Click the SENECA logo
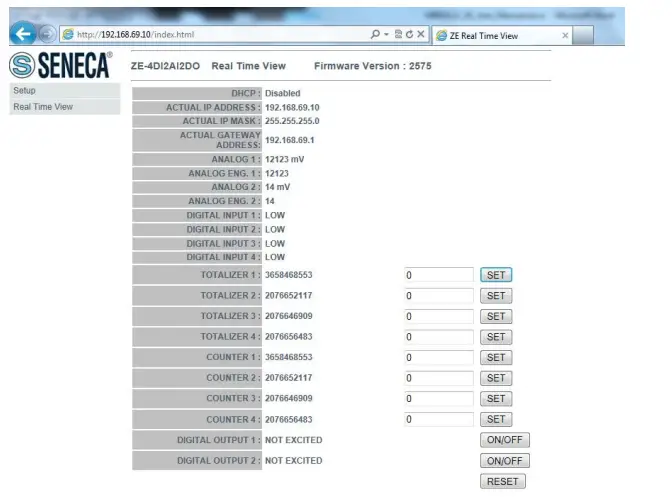Screen dimensions: 672x497 pyautogui.click(x=60, y=65)
